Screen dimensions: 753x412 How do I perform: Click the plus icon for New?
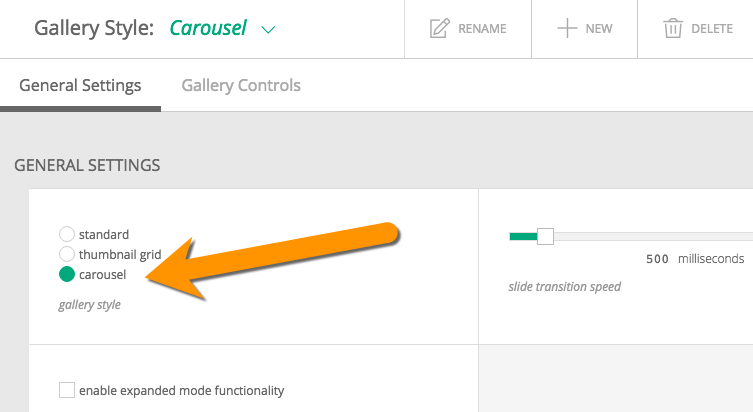(567, 28)
